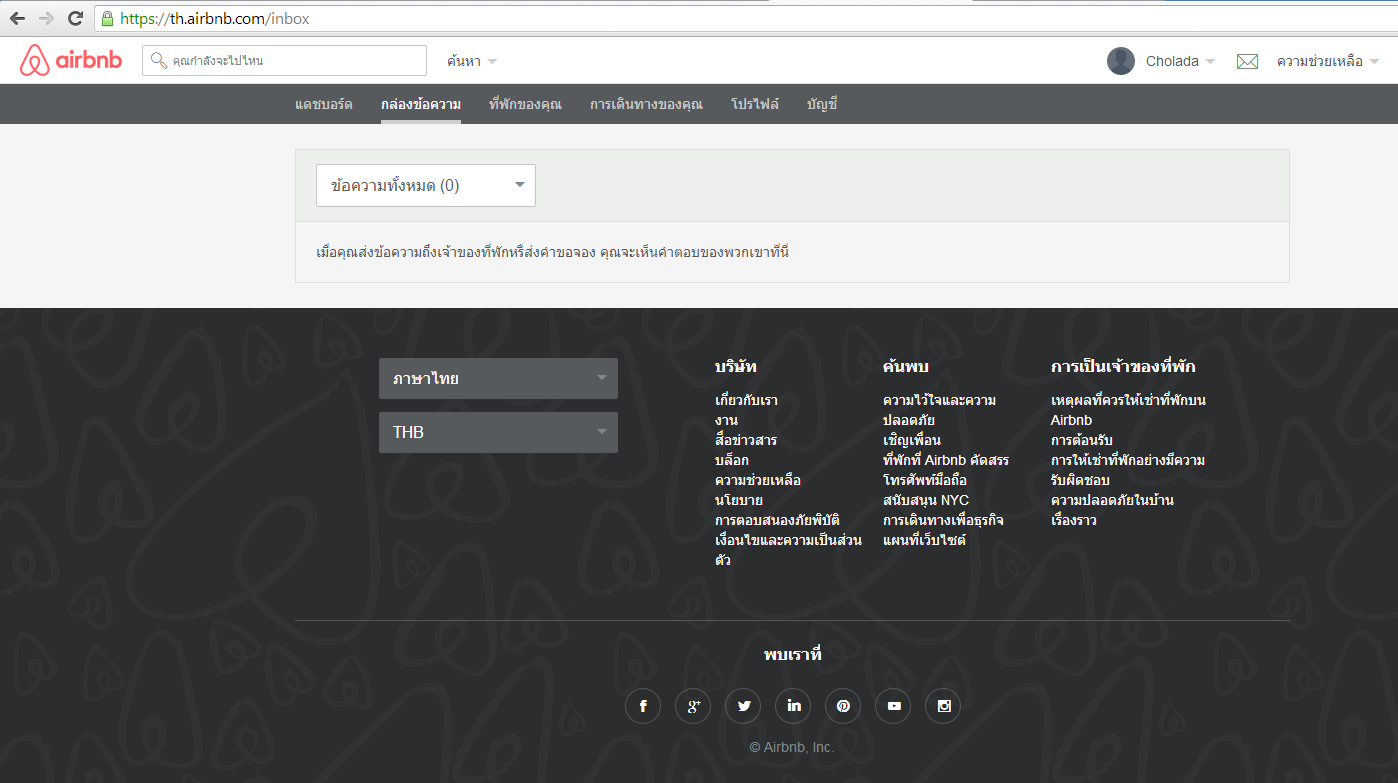Open the ความไว้ใจและความปลอดภัย link
The height and width of the screenshot is (783, 1398).
tap(939, 411)
